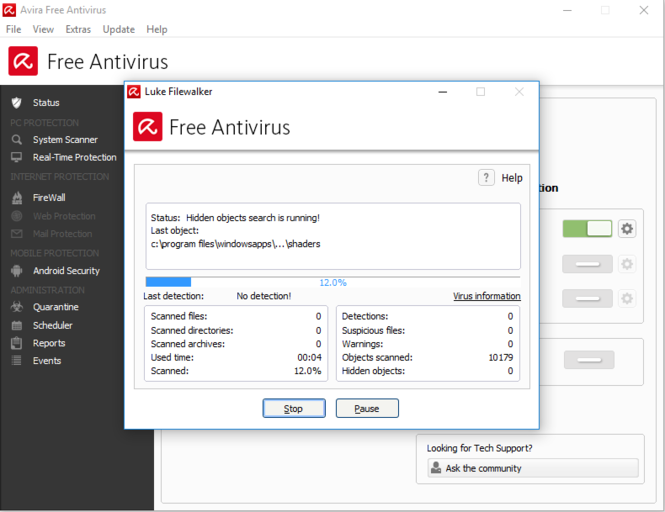Viewport: 665px width, 512px height.
Task: Click the 'No detection!' text
Action: point(264,296)
